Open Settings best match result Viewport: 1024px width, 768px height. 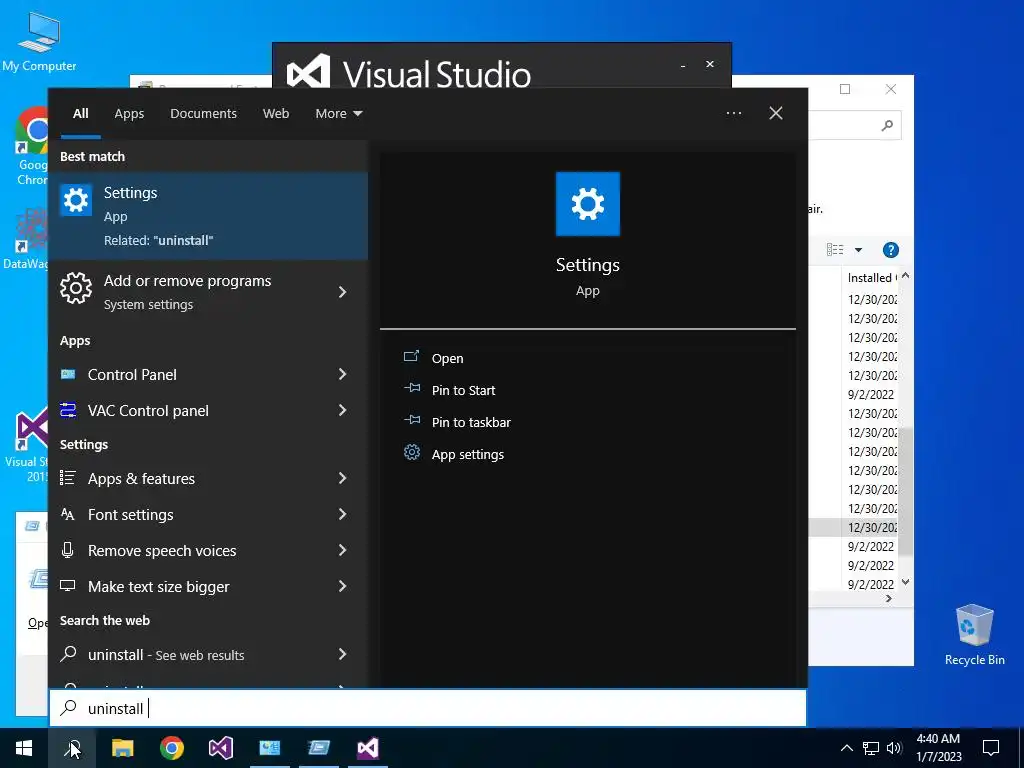point(208,216)
